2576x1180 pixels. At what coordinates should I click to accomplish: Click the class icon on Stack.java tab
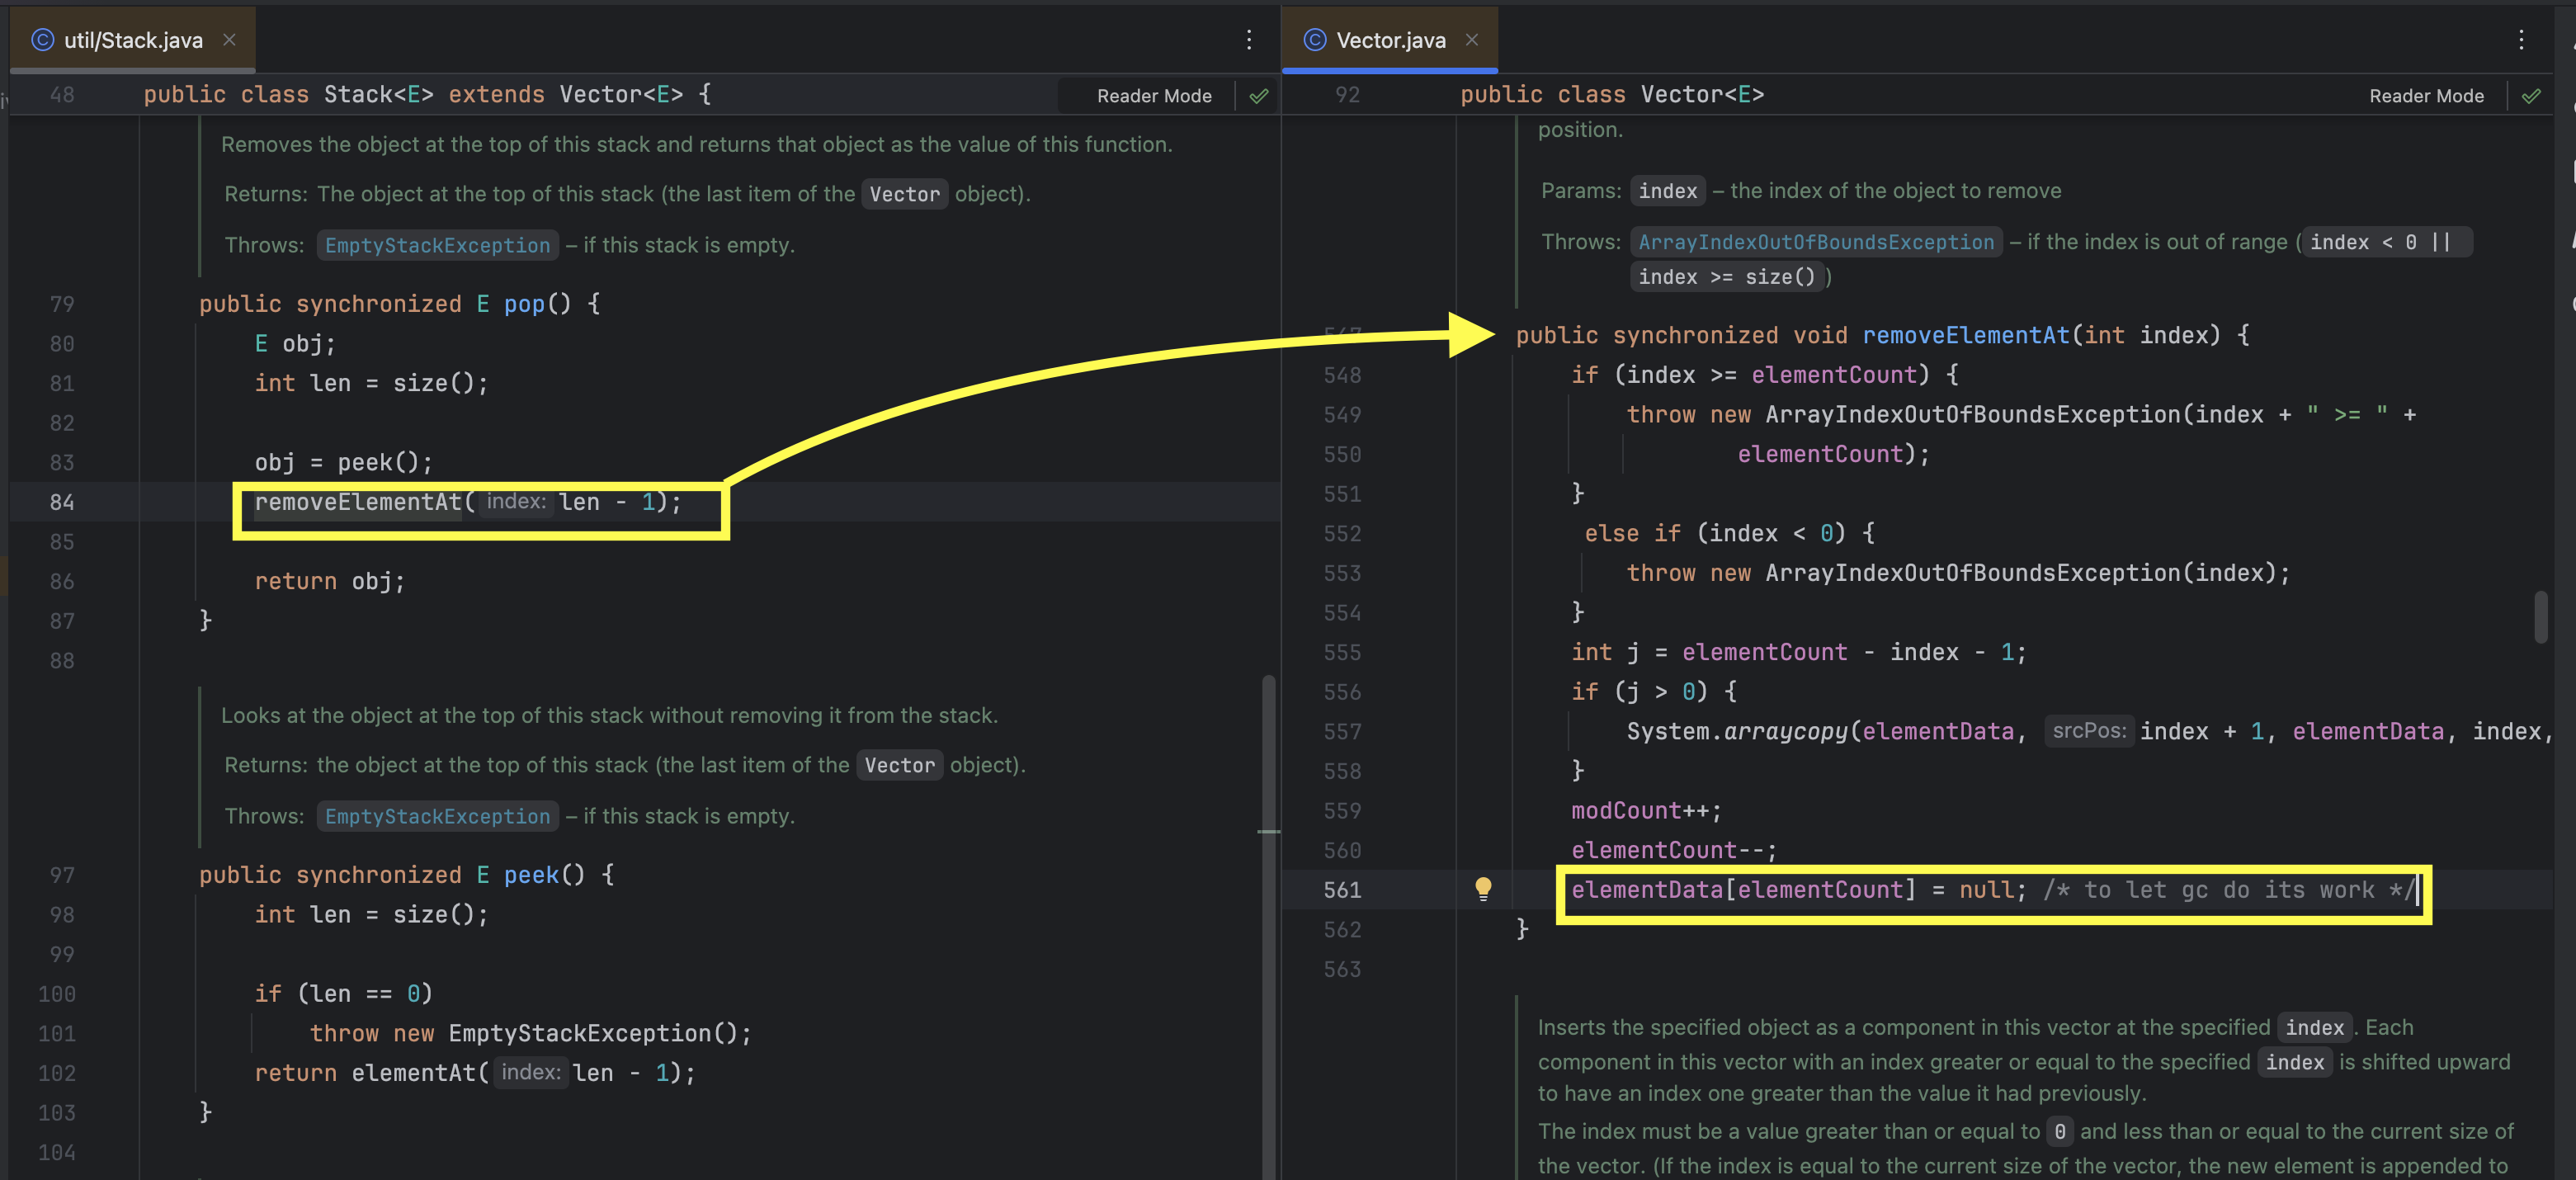tap(42, 40)
